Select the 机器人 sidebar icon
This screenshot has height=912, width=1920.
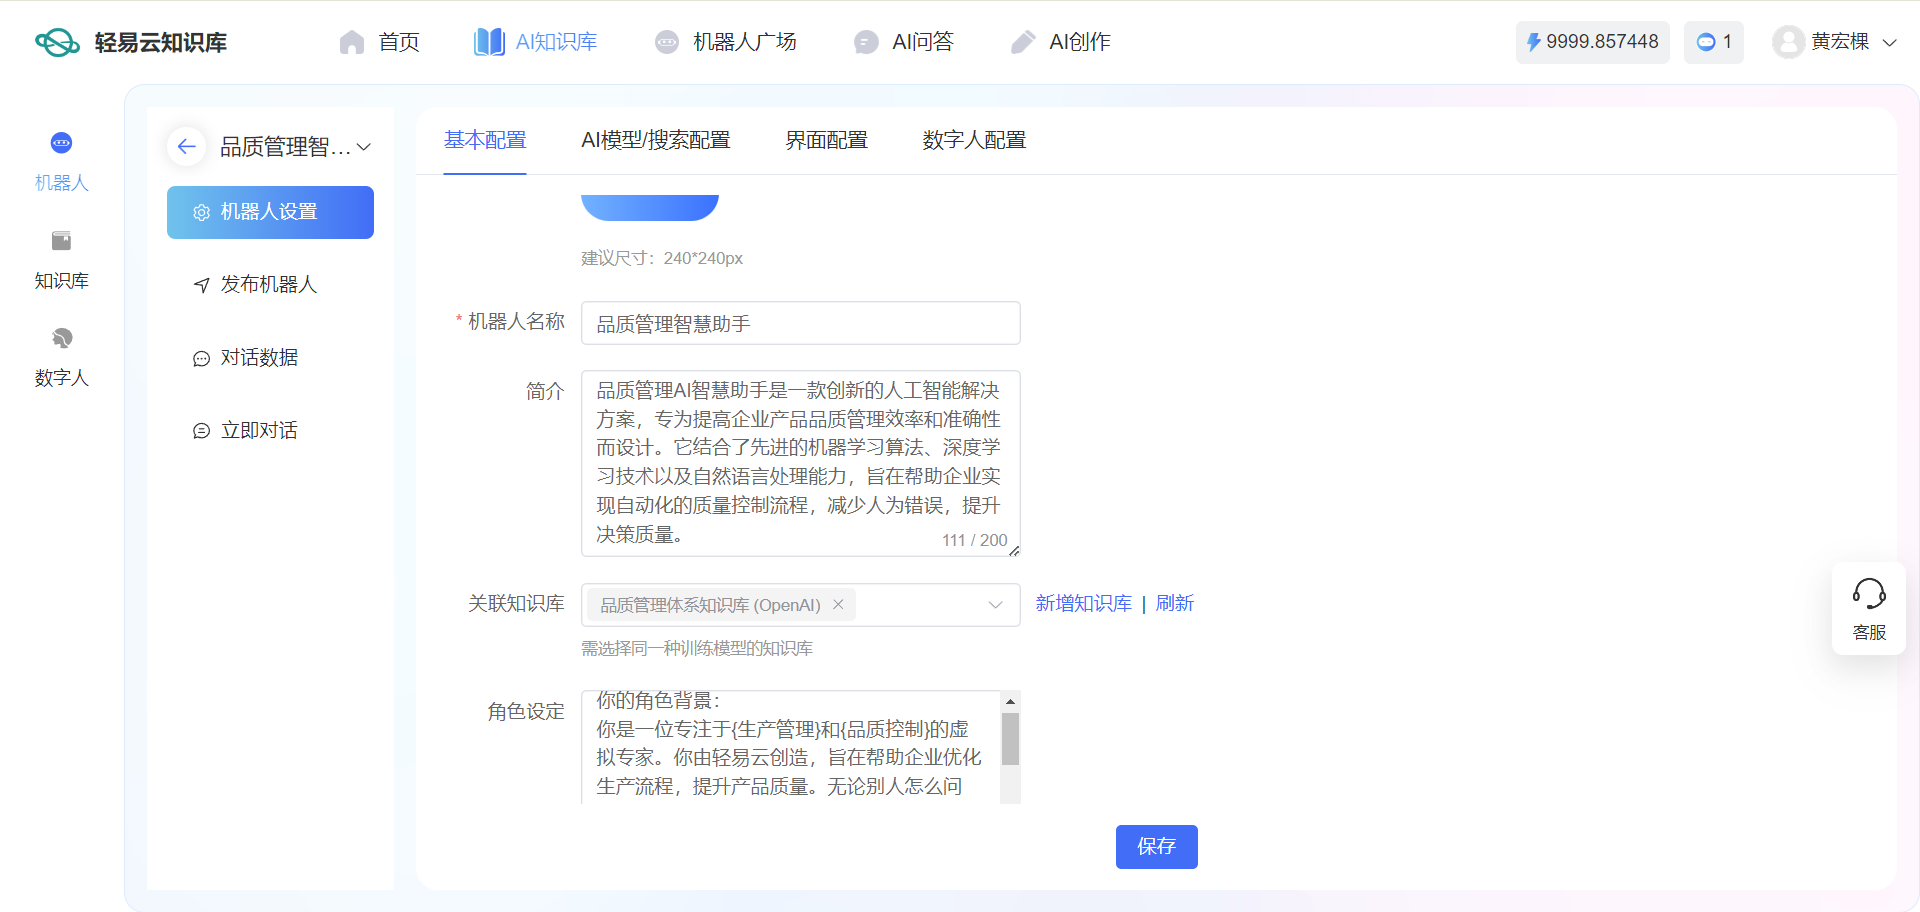tap(61, 143)
